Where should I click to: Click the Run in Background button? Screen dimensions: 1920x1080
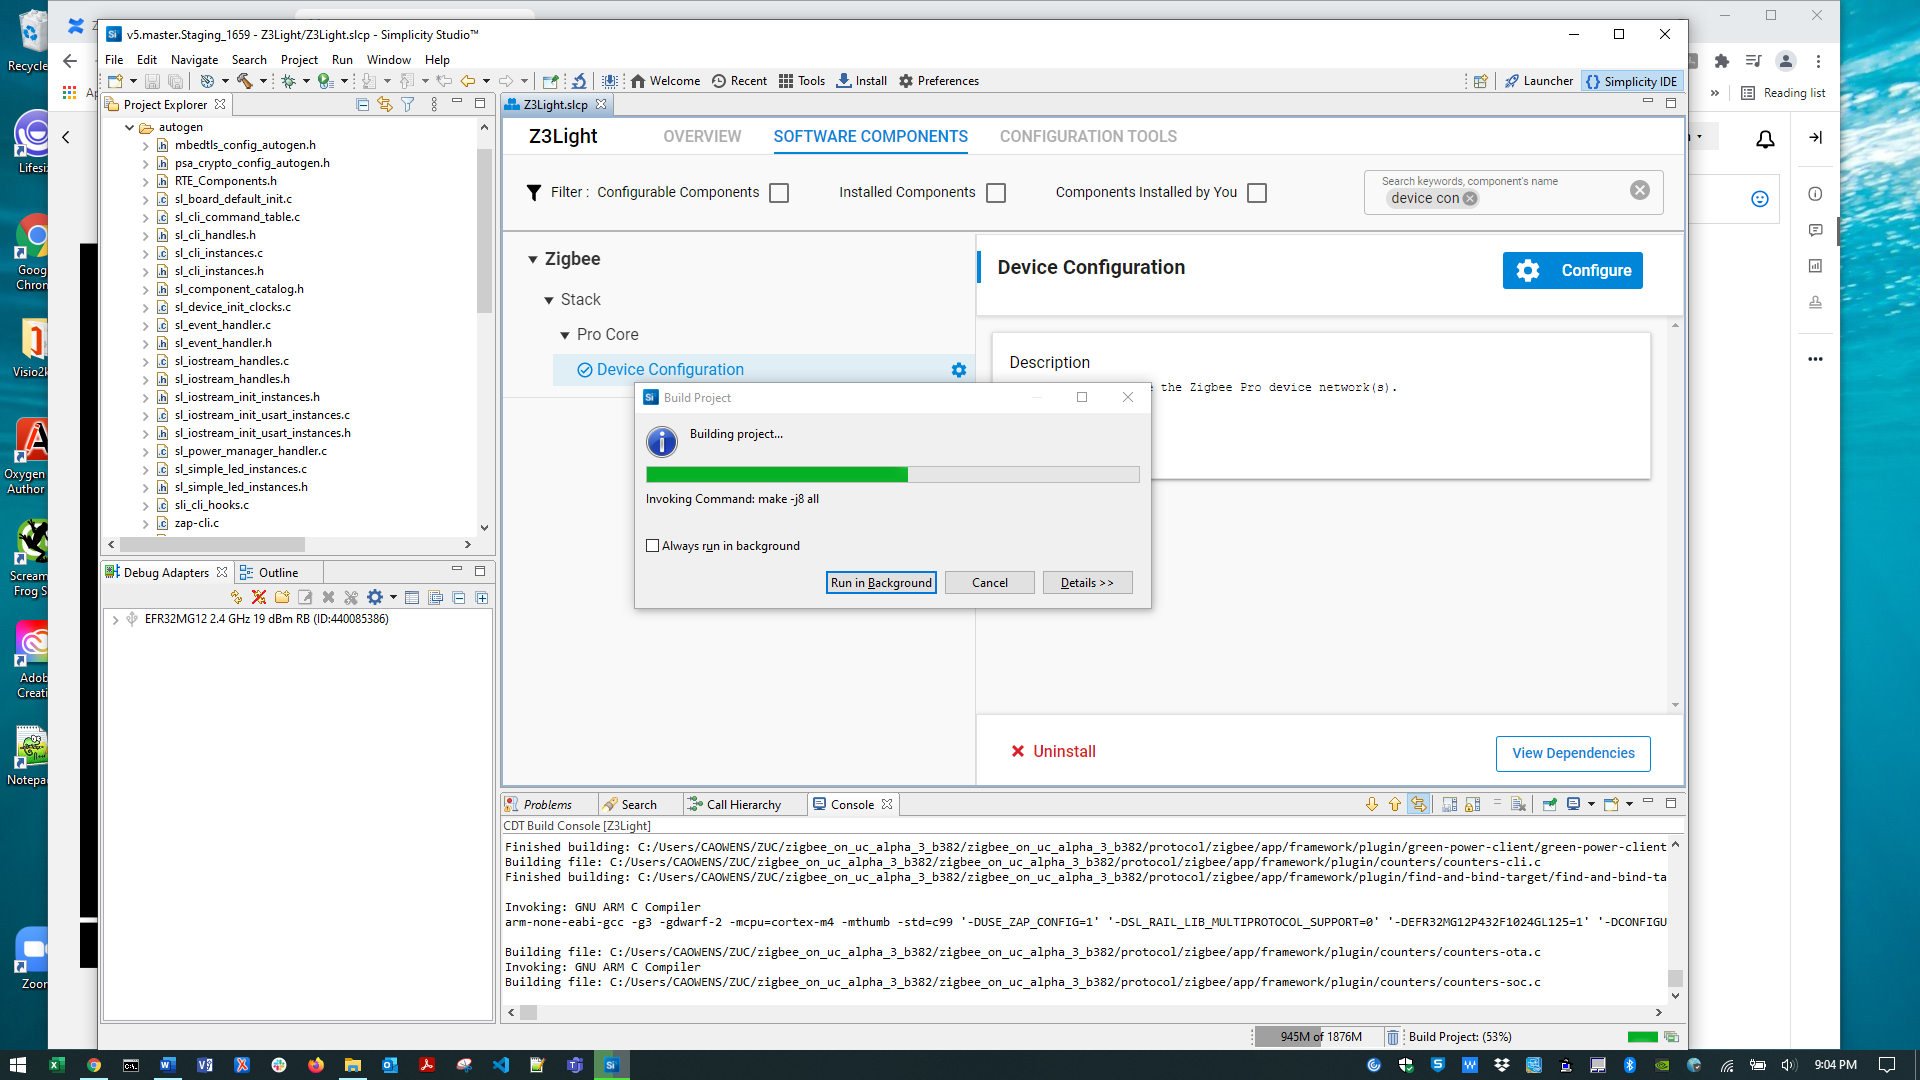pyautogui.click(x=881, y=583)
